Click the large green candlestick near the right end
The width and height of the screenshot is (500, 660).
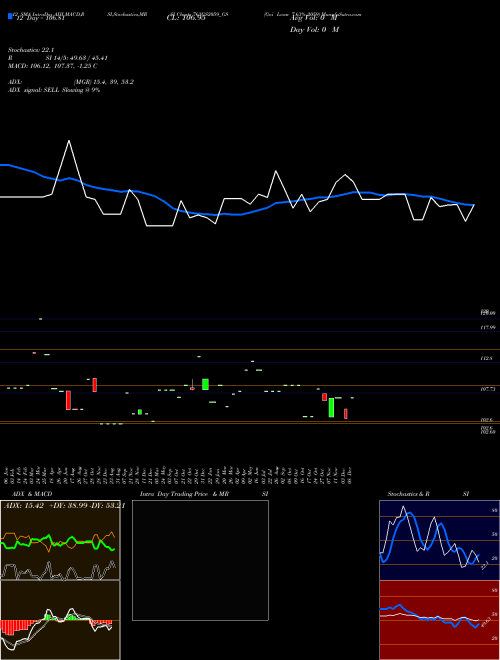pyautogui.click(x=331, y=407)
